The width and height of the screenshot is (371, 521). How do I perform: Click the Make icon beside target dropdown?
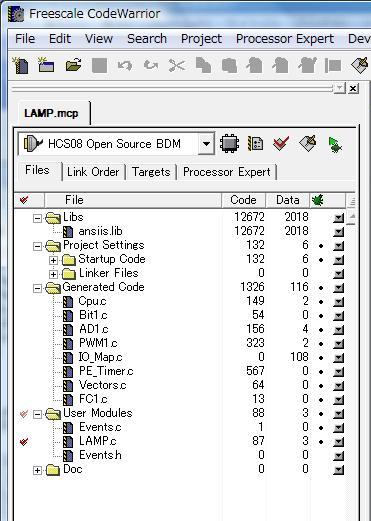[x=308, y=144]
